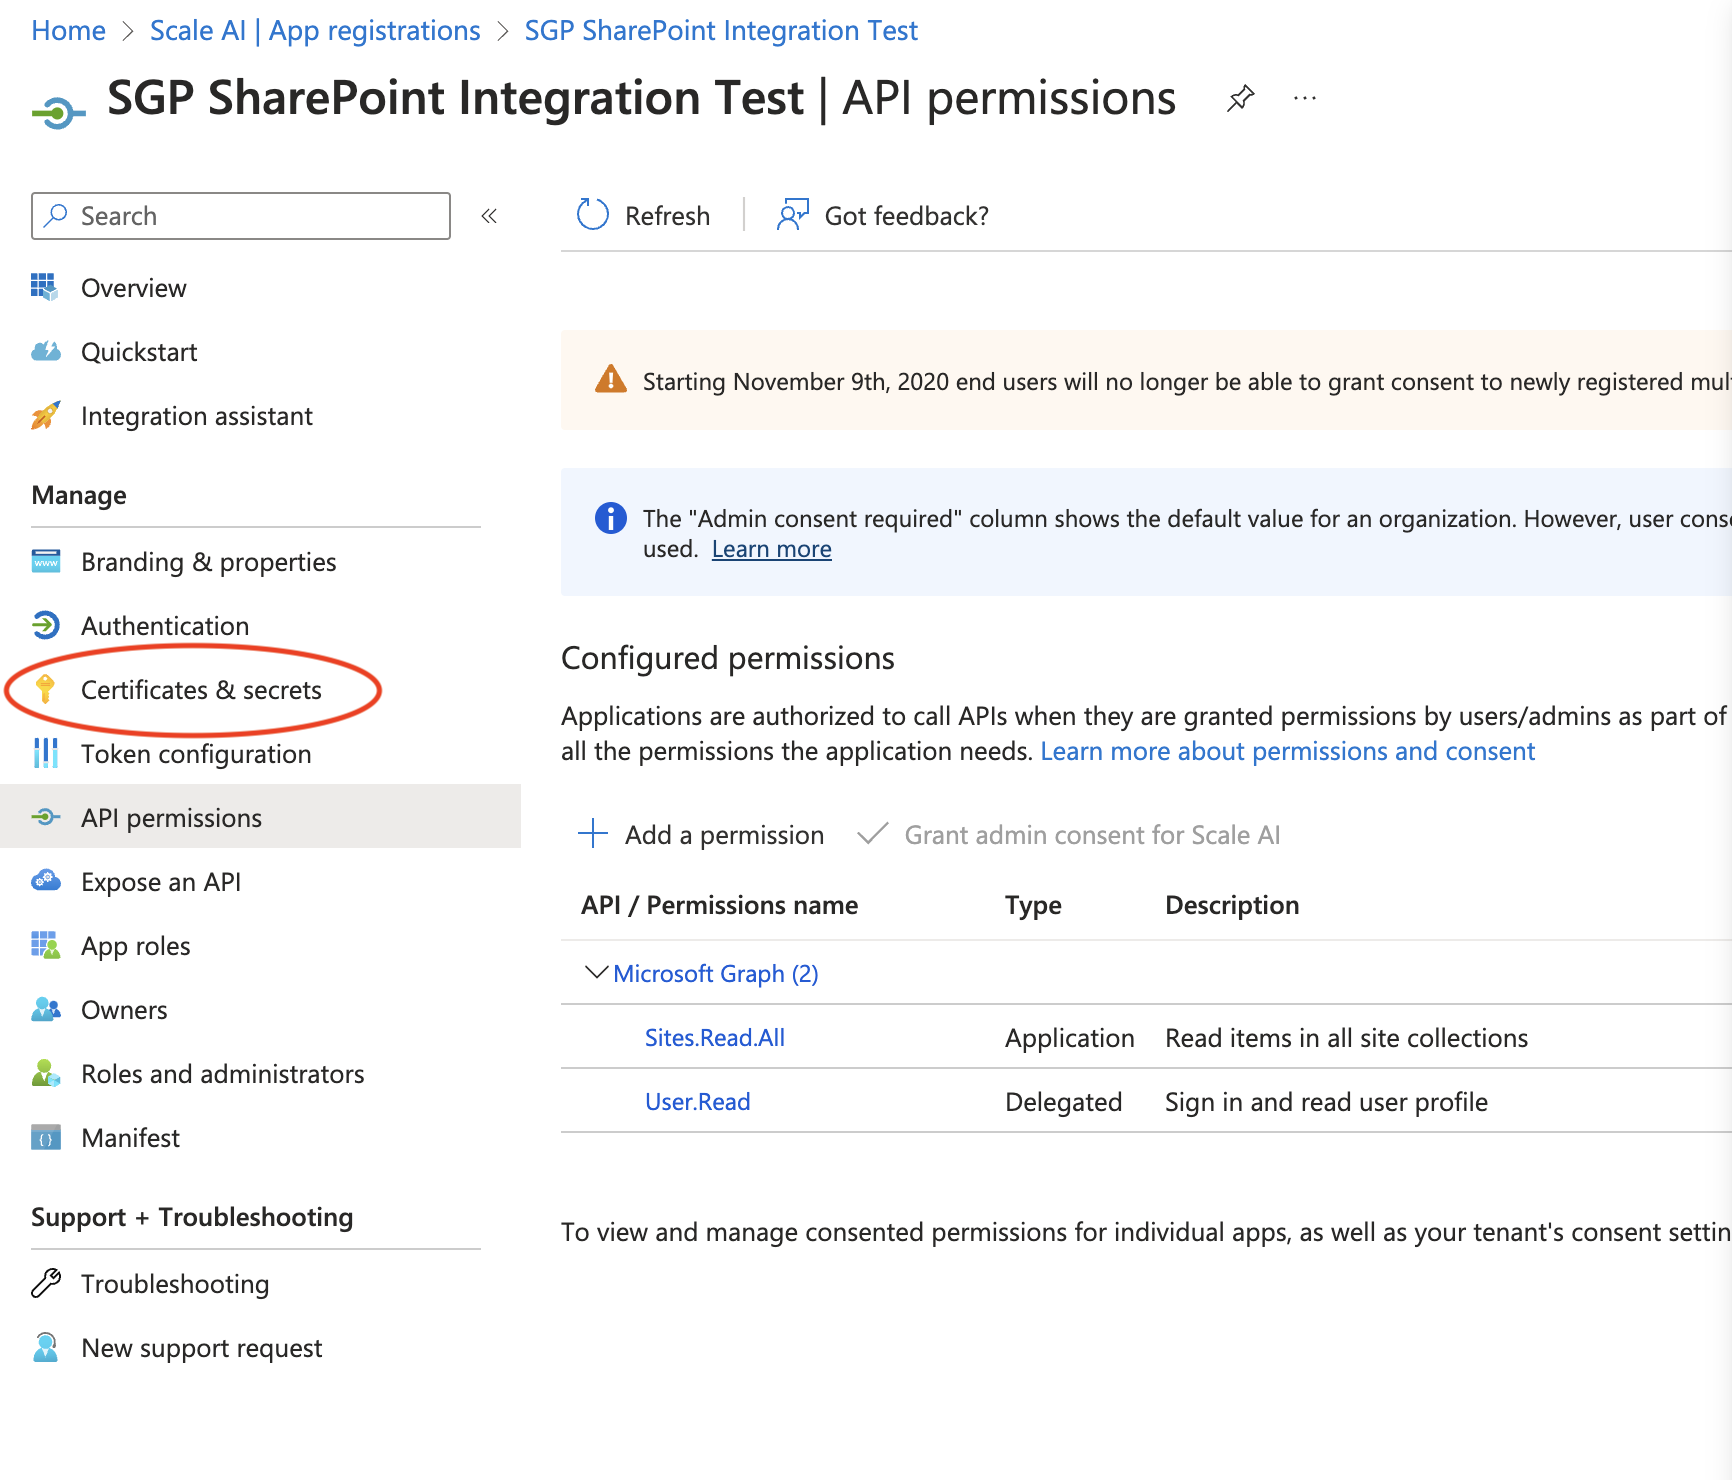The height and width of the screenshot is (1480, 1732).
Task: Open the User.Read permission link
Action: 697,1102
